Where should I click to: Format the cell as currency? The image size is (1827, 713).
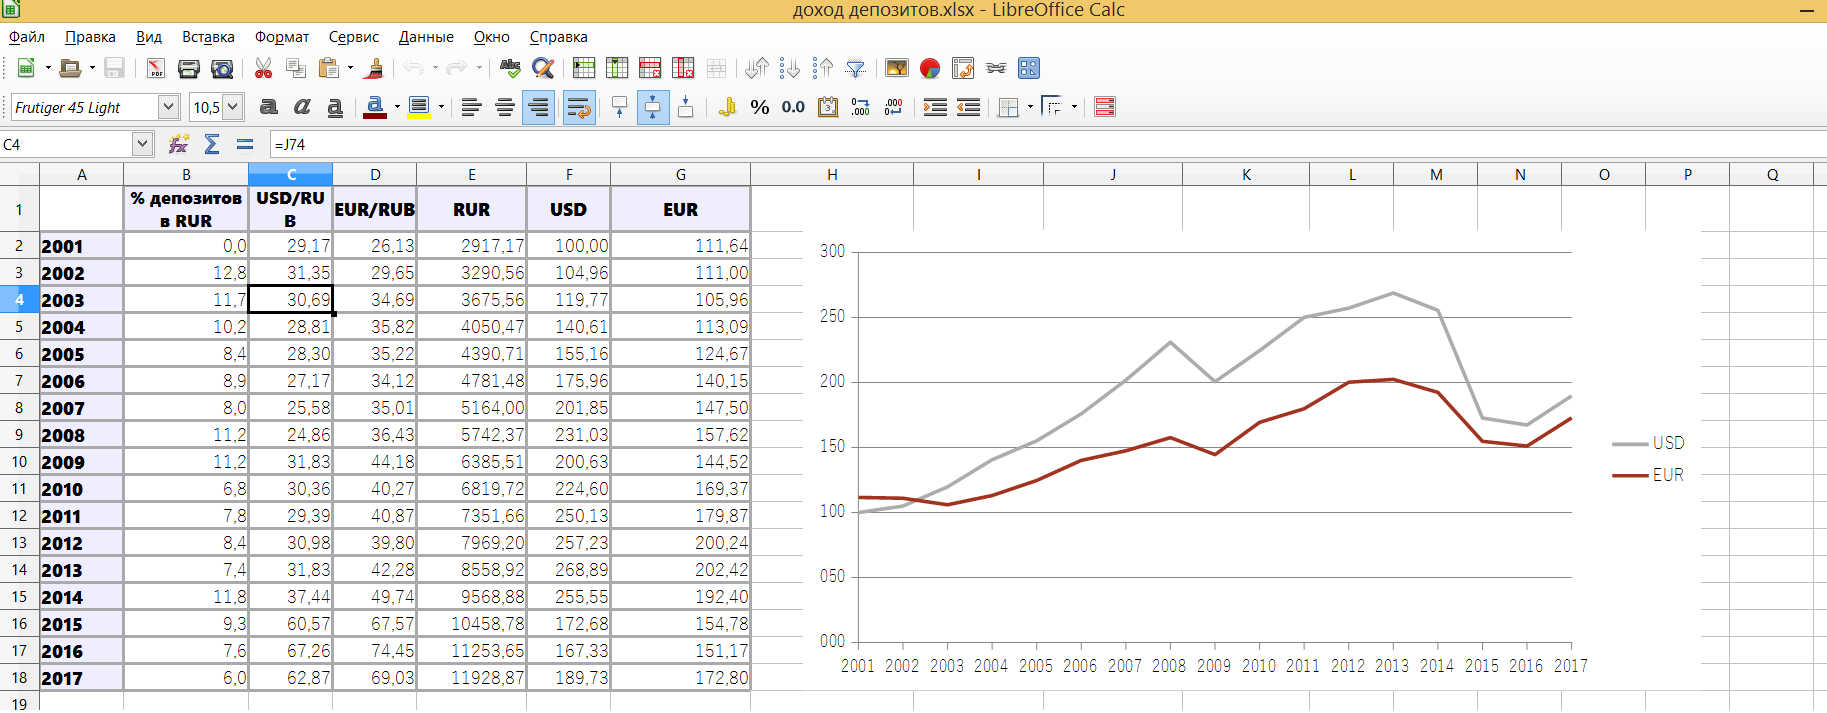coord(727,107)
